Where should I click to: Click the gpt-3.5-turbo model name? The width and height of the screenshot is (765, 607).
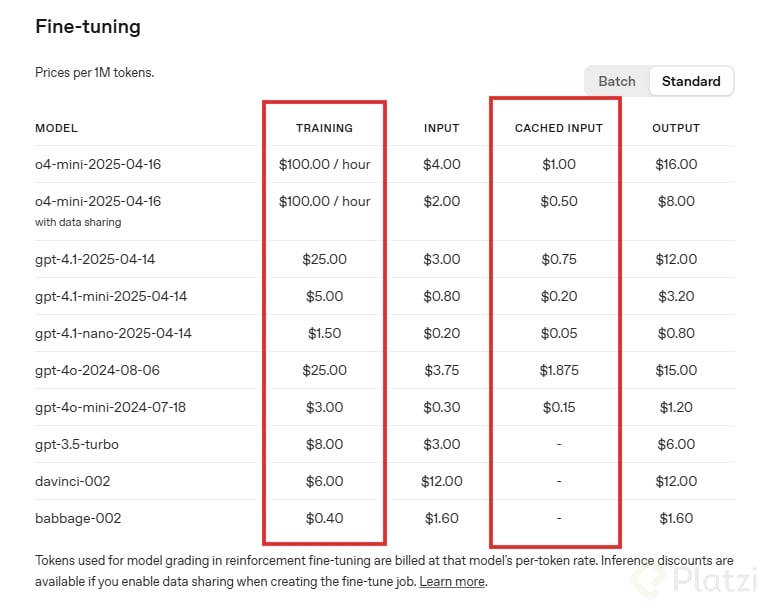tap(77, 444)
